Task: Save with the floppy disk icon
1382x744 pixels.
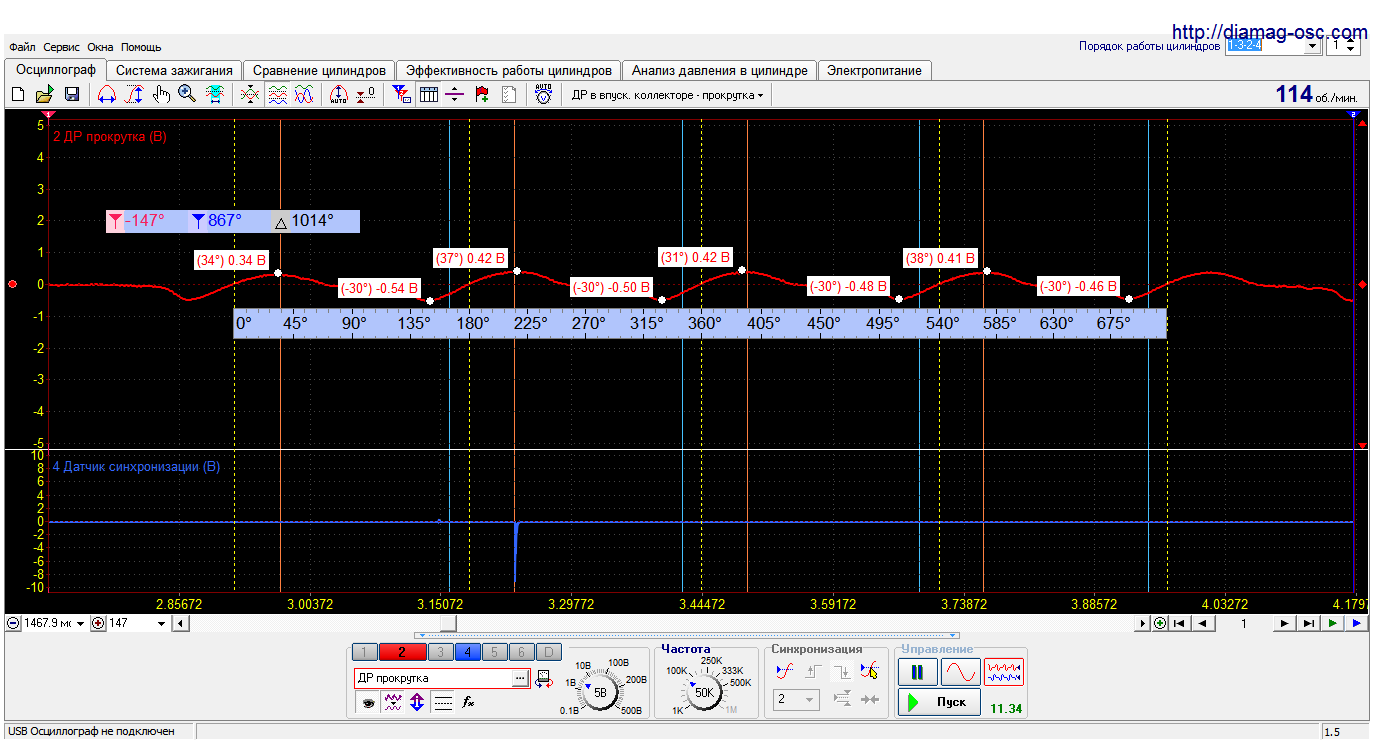Action: [x=71, y=95]
